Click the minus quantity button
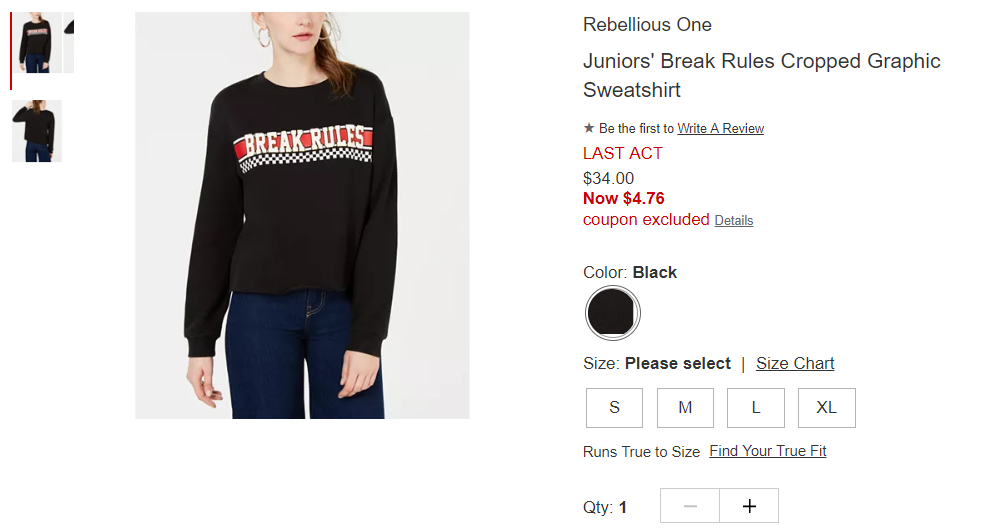 point(690,506)
